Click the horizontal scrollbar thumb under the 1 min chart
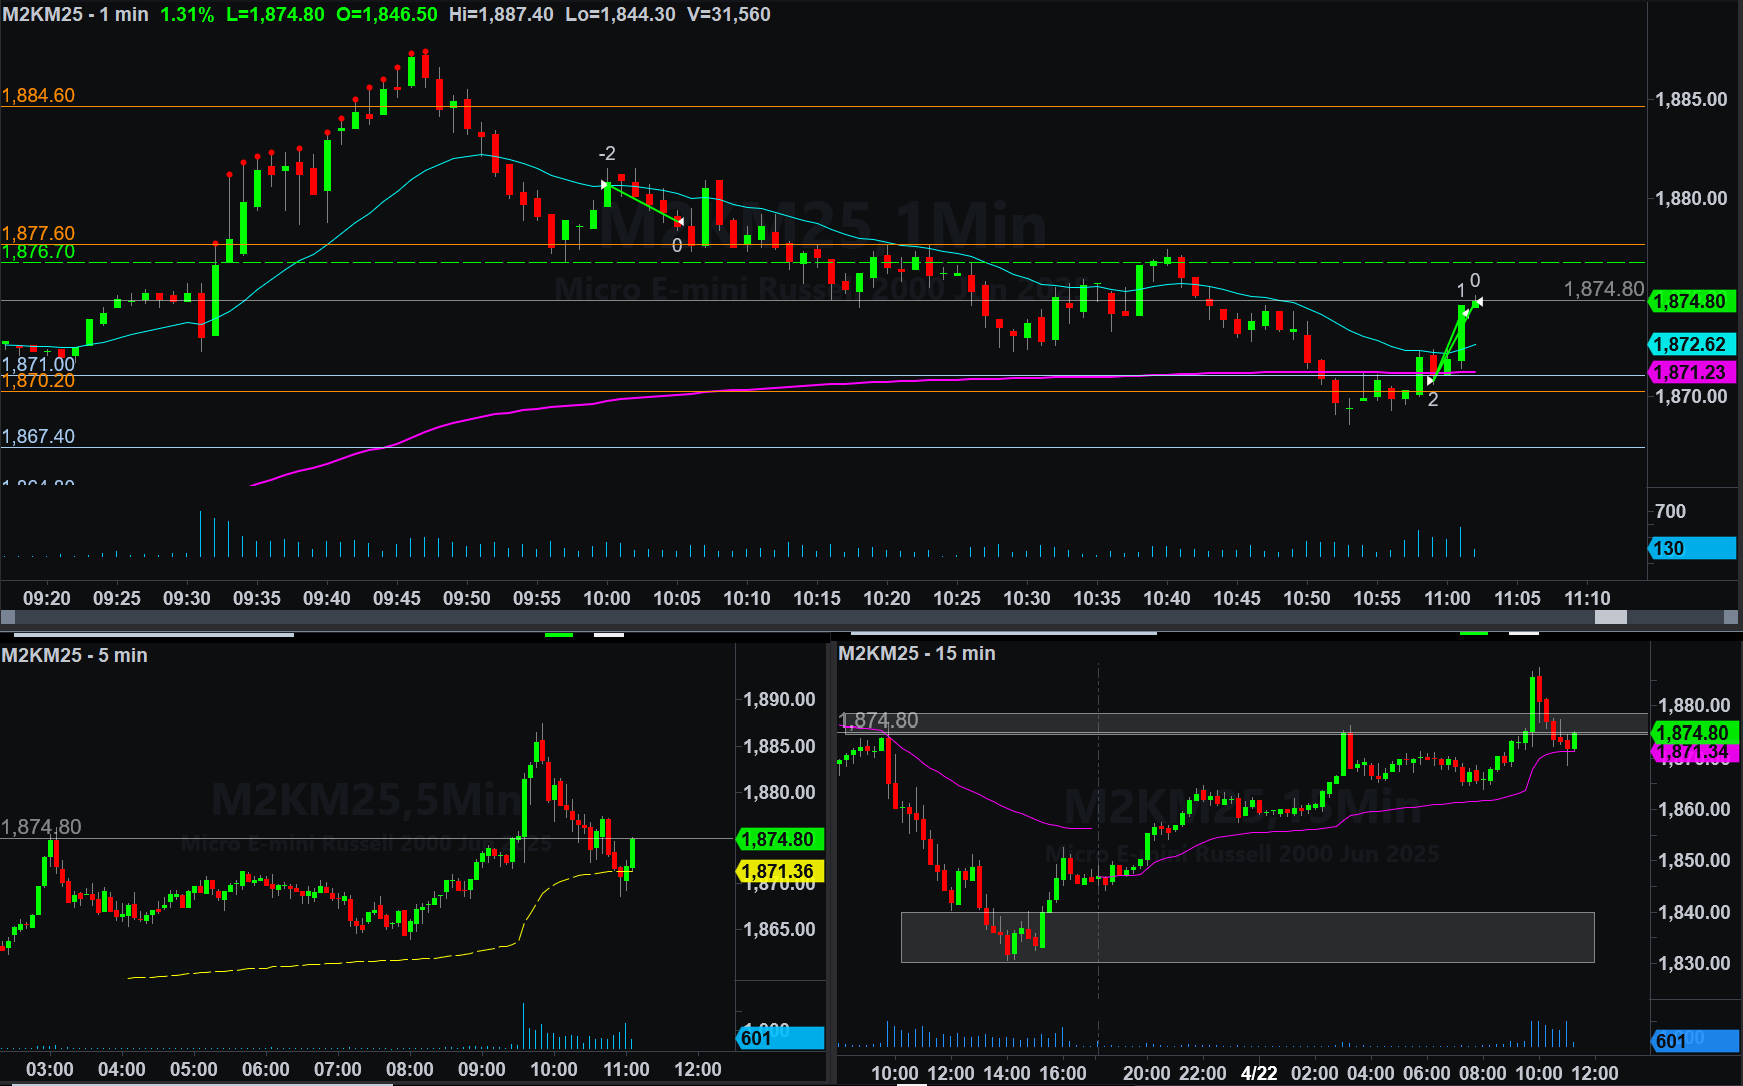The width and height of the screenshot is (1743, 1086). click(1610, 618)
